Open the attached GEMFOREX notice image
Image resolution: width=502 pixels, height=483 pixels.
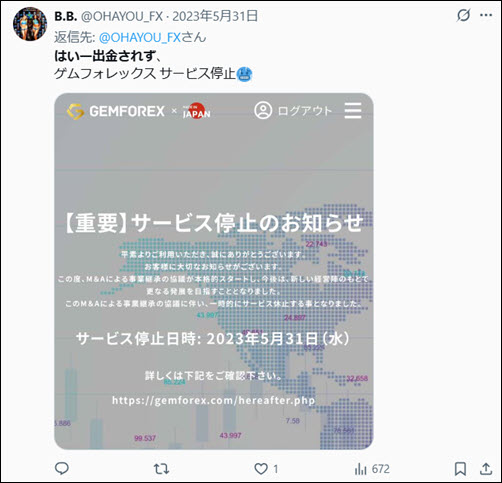pyautogui.click(x=214, y=271)
